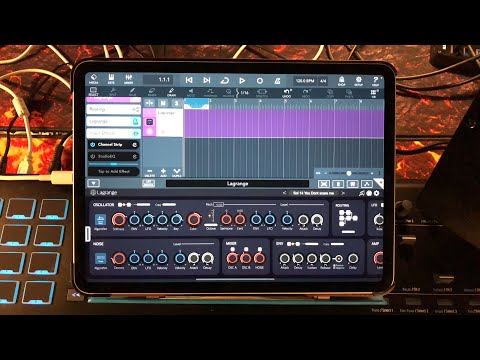The height and width of the screenshot is (360, 480).
Task: Expand the Routing section
Action: (x=113, y=109)
